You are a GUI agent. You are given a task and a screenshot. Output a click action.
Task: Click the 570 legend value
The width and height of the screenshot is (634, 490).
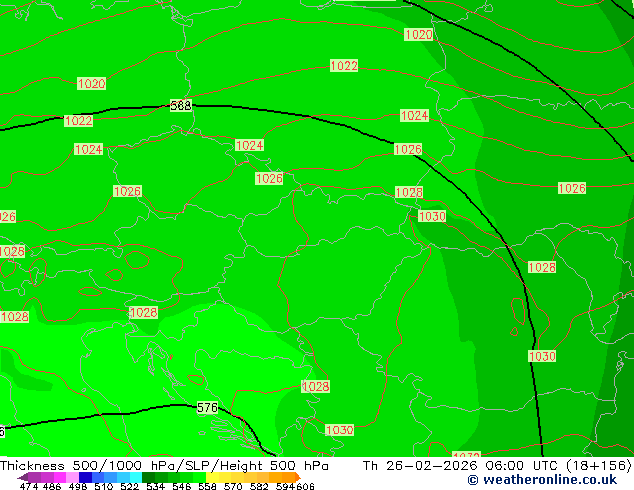pos(233,486)
